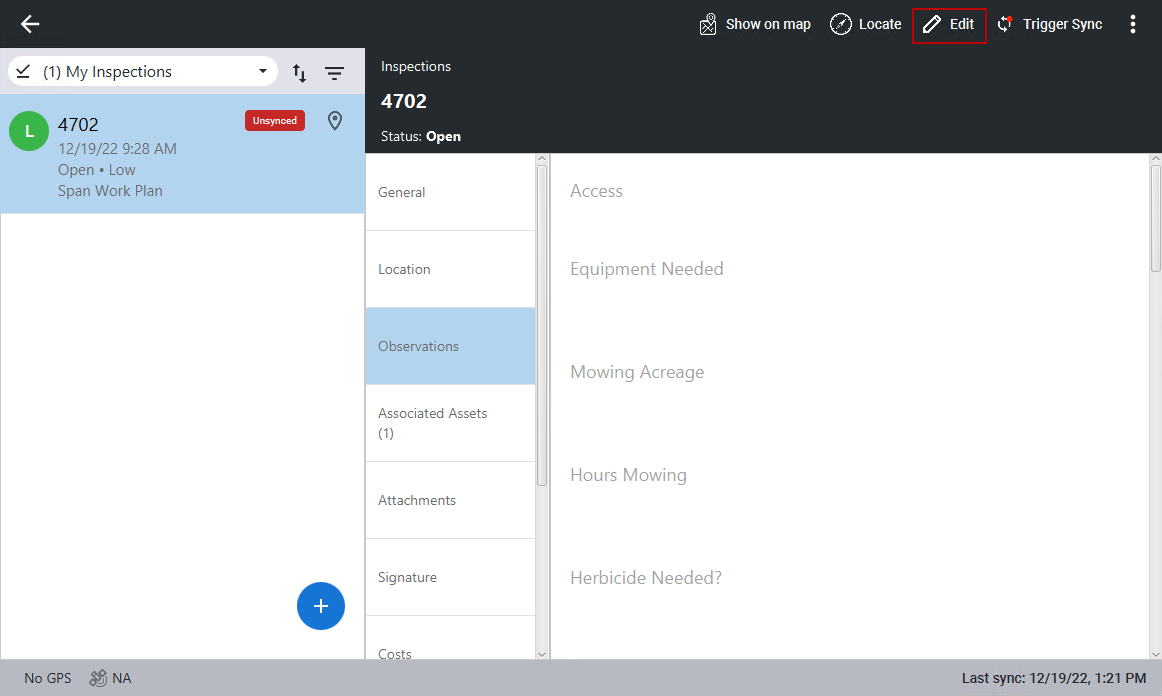Click the Edit pencil button
Viewport: 1162px width, 696px height.
tap(949, 24)
